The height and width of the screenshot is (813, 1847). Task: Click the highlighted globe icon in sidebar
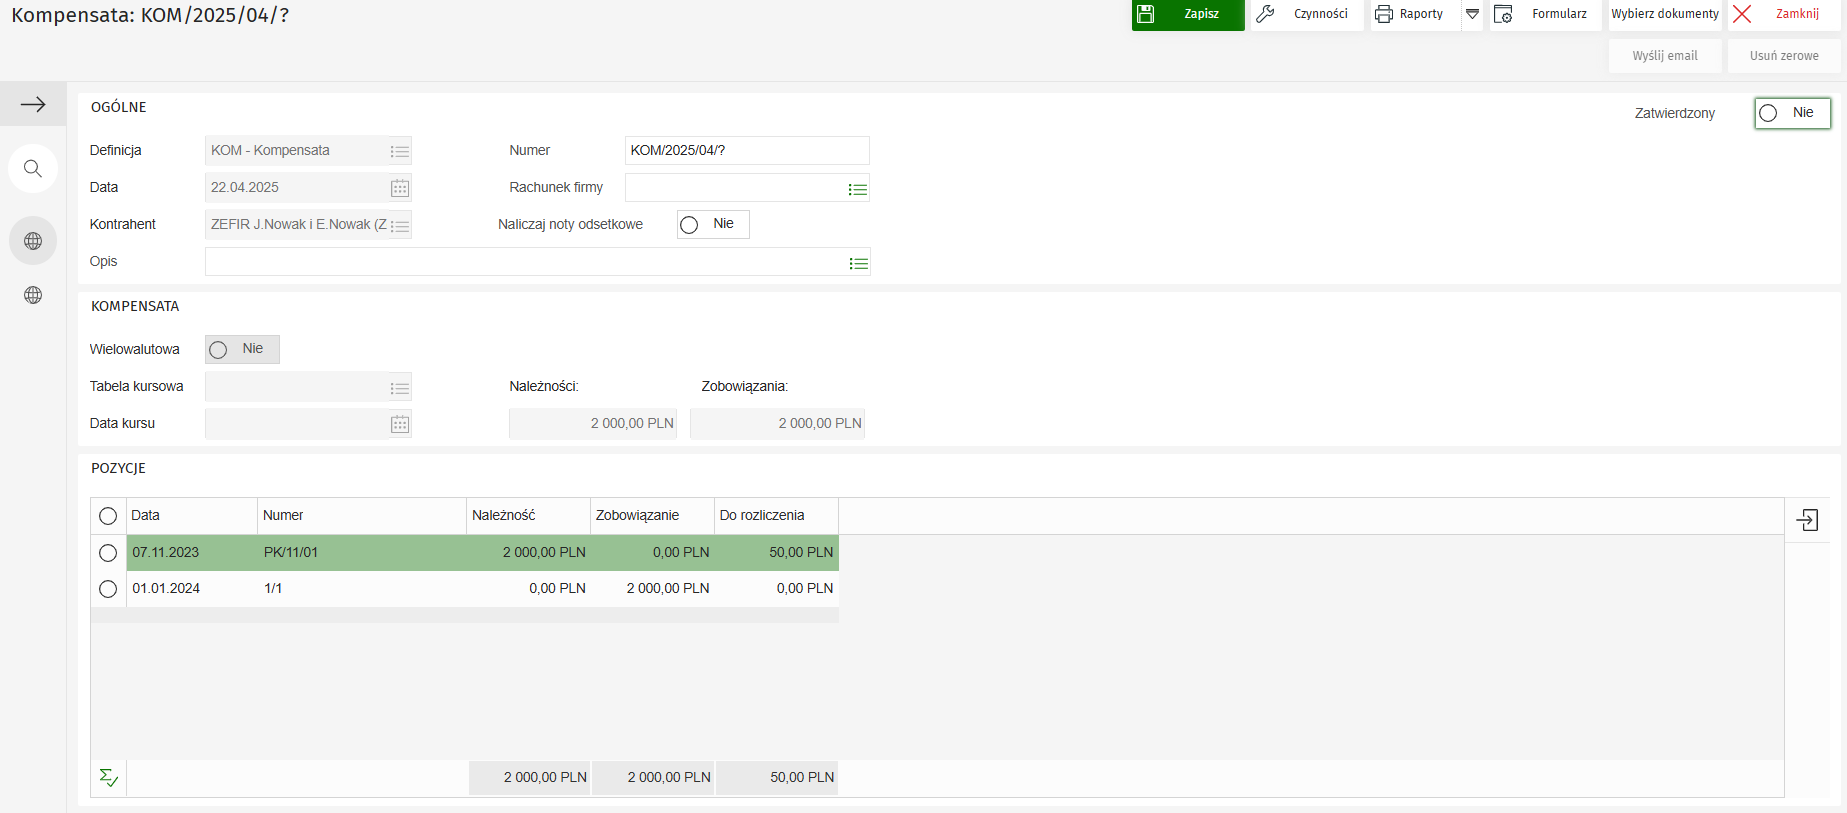[x=33, y=241]
